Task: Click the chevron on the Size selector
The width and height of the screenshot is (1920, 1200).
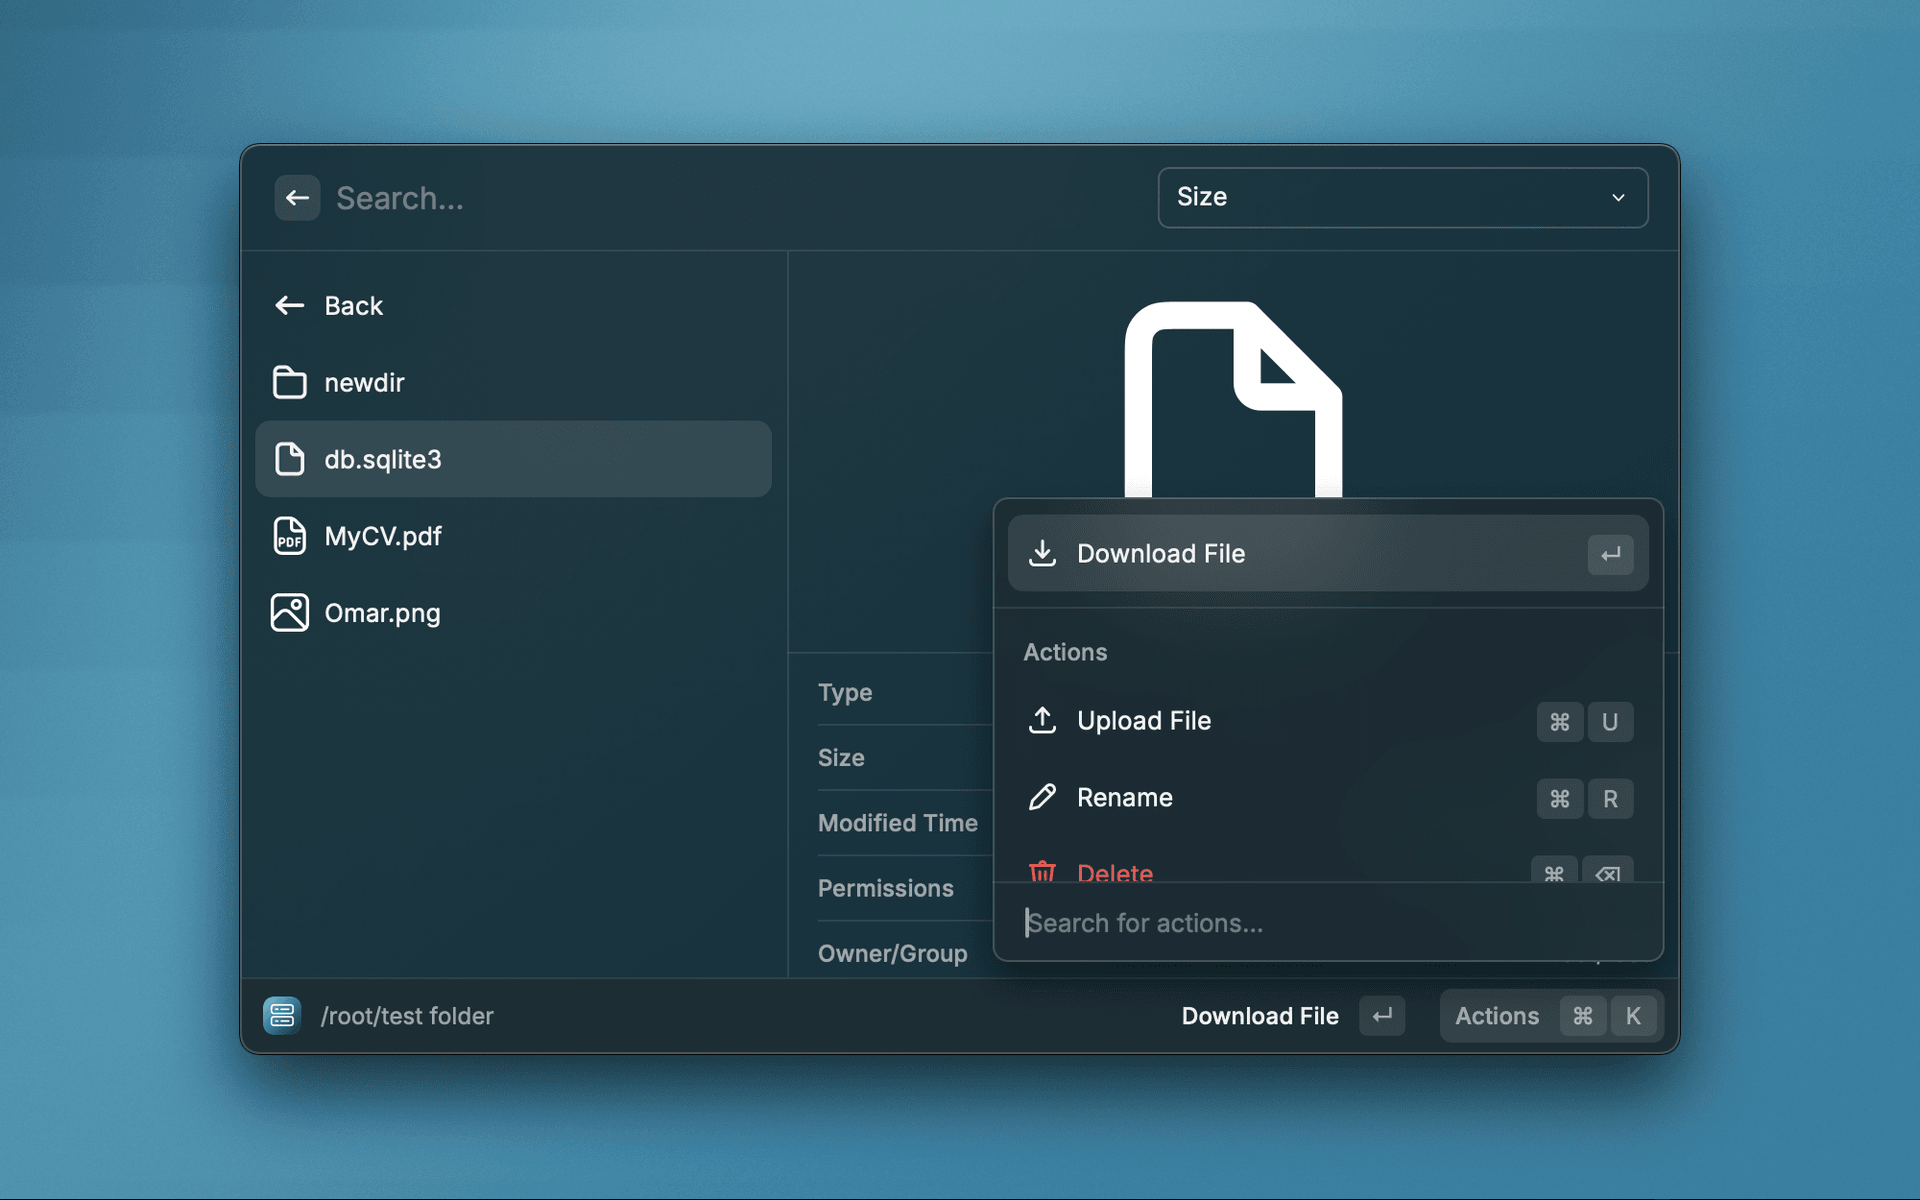Action: tap(1618, 198)
